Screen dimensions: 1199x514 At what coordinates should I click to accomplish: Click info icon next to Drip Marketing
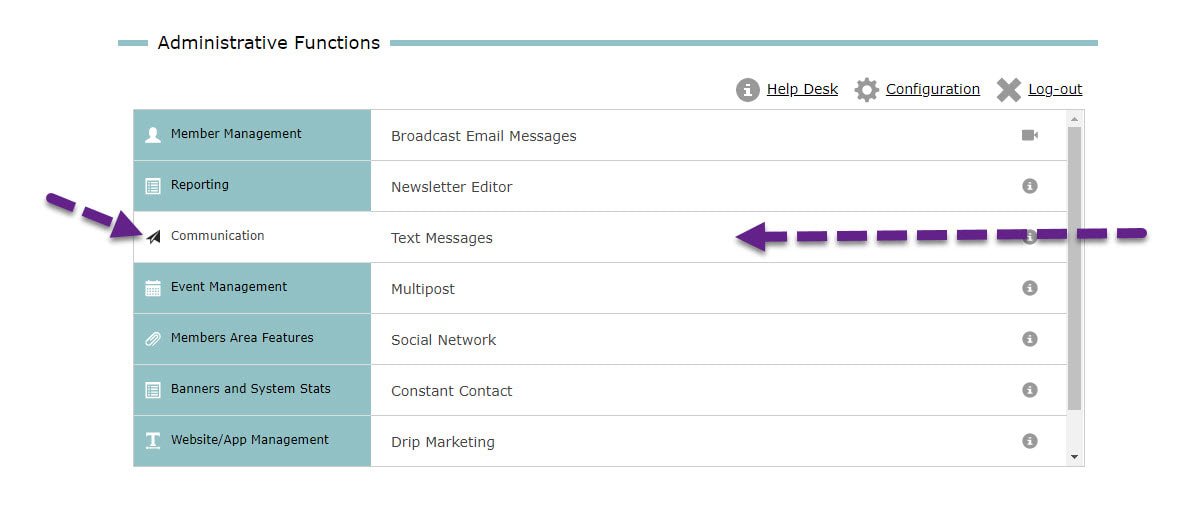(x=1030, y=441)
